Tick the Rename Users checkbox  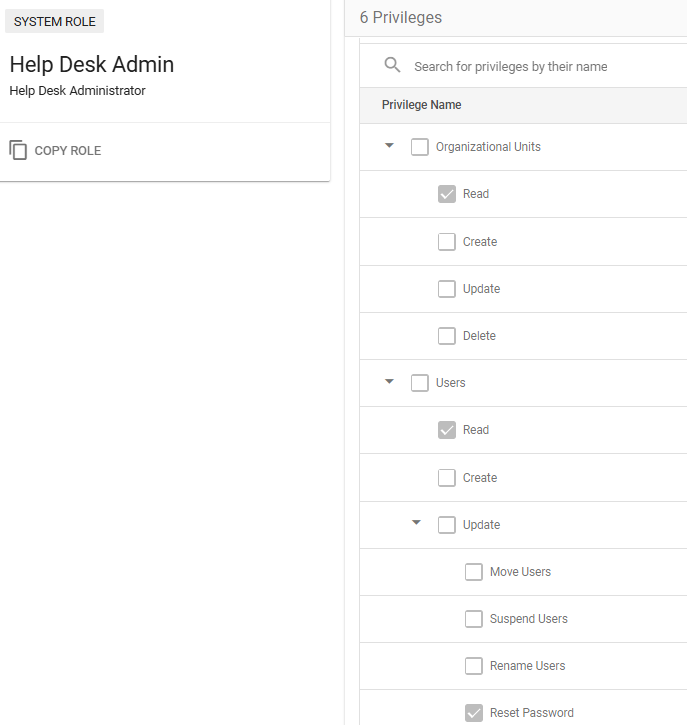(474, 666)
